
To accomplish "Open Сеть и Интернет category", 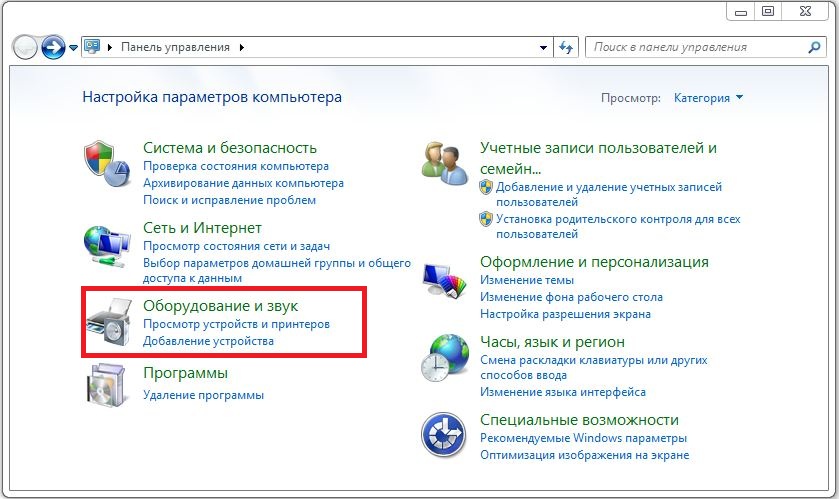I will coord(202,228).
